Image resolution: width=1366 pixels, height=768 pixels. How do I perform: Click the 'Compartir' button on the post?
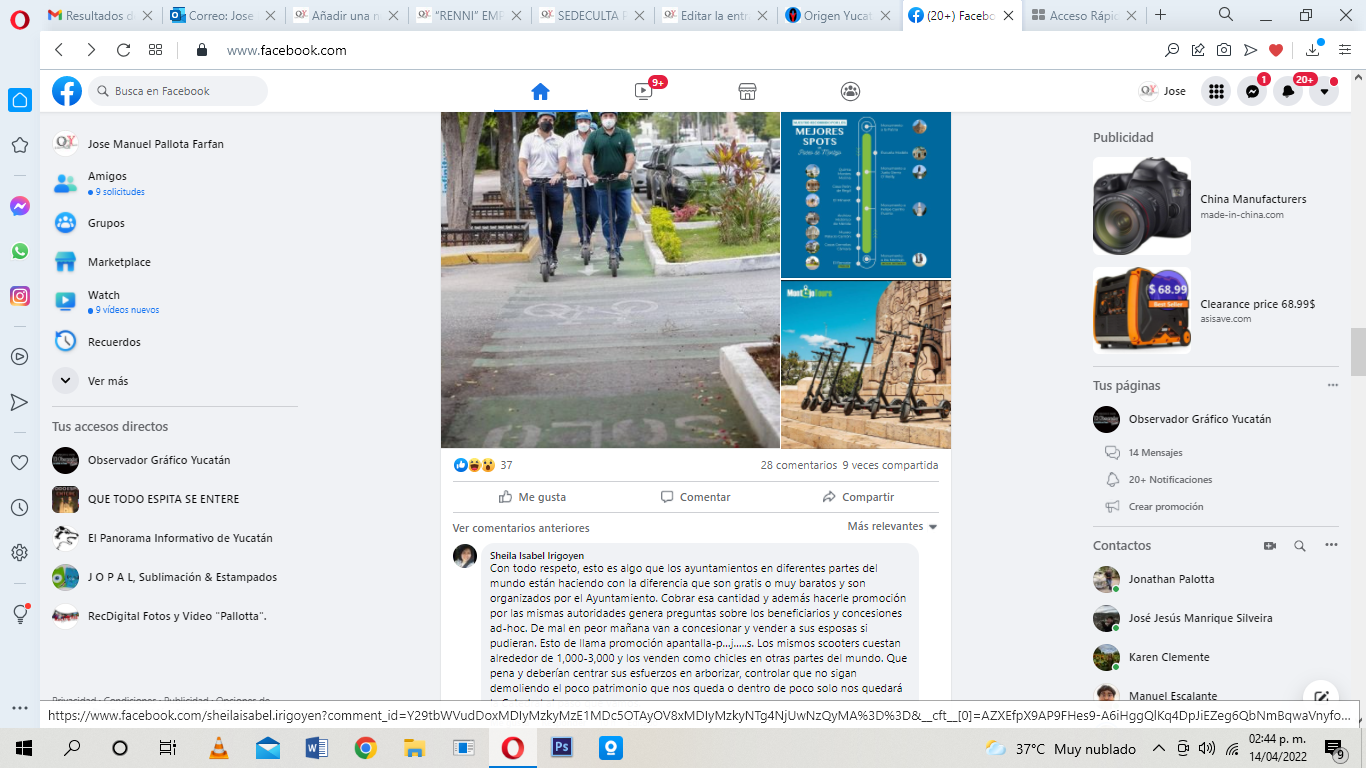pos(858,497)
